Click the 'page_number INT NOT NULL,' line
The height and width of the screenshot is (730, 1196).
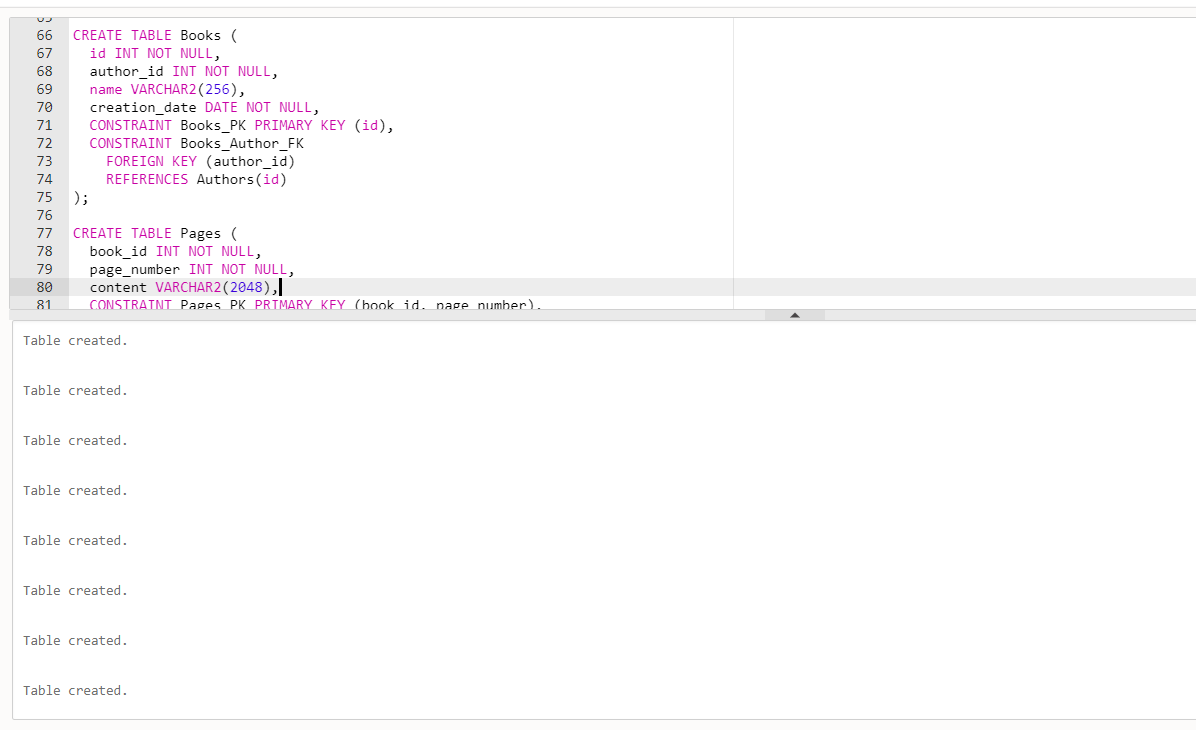click(192, 269)
